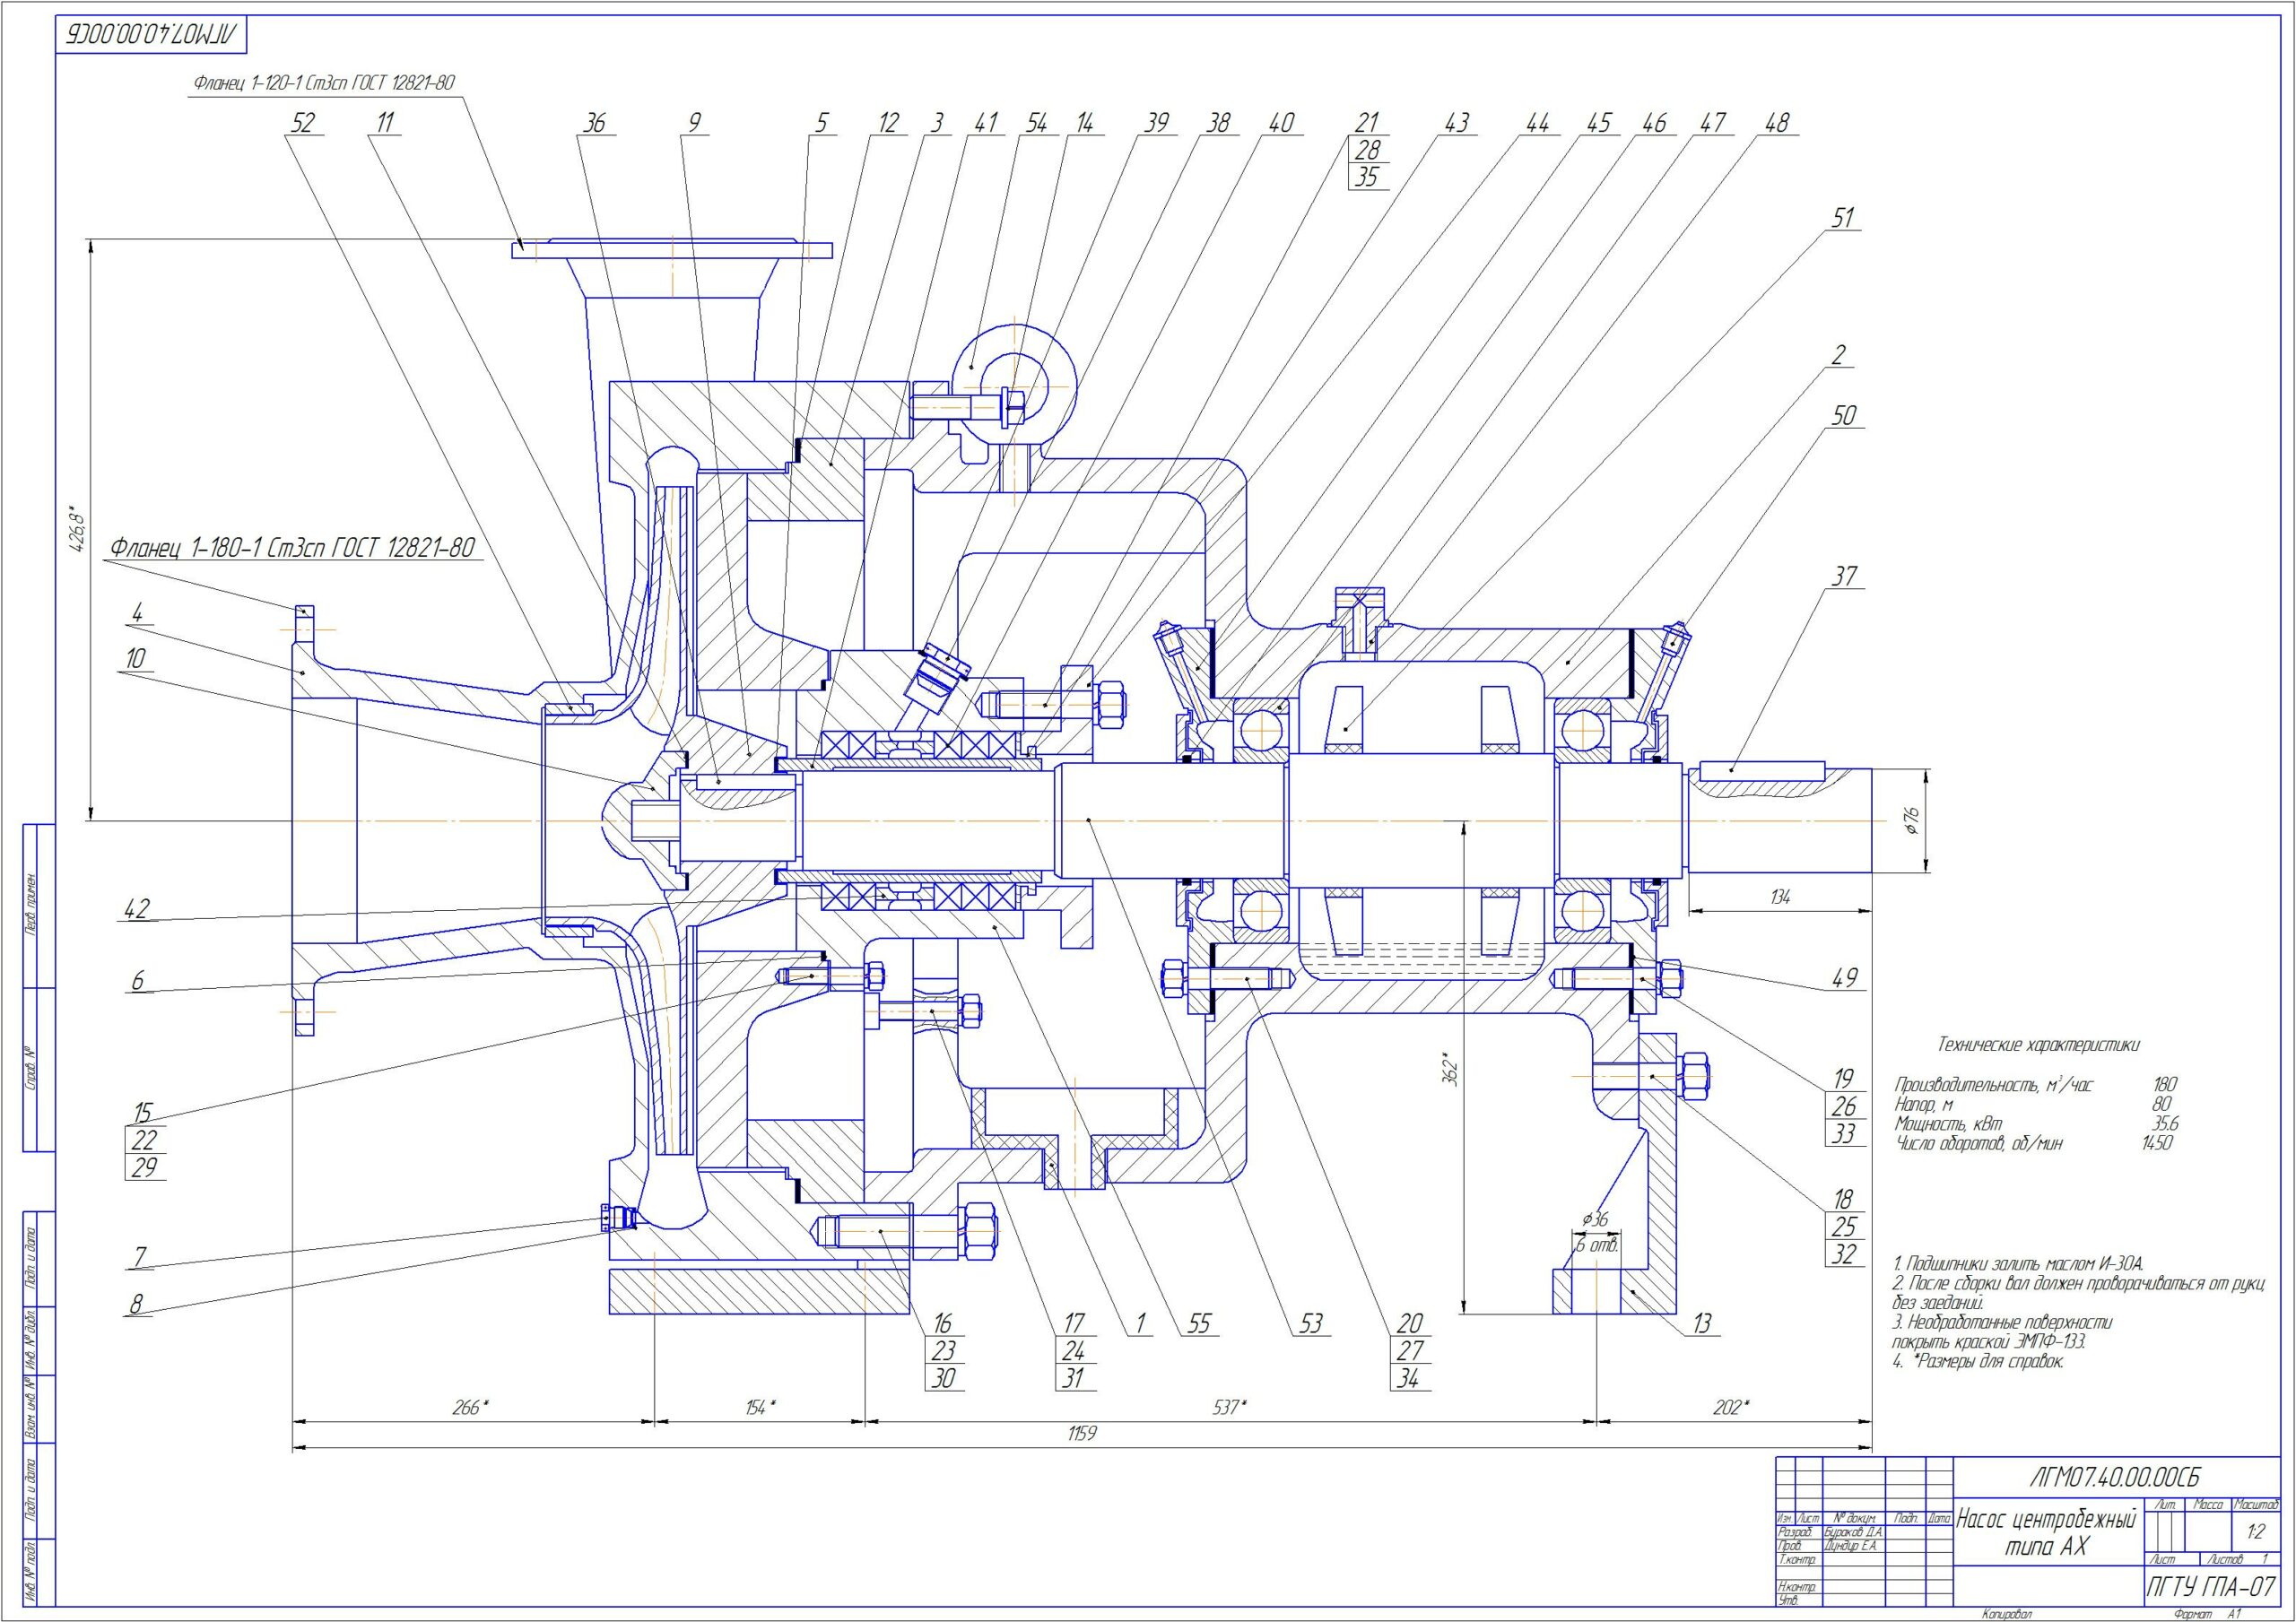Screen dimensions: 2296x1622
Task: Click part callout number 52
Action: pos(301,122)
